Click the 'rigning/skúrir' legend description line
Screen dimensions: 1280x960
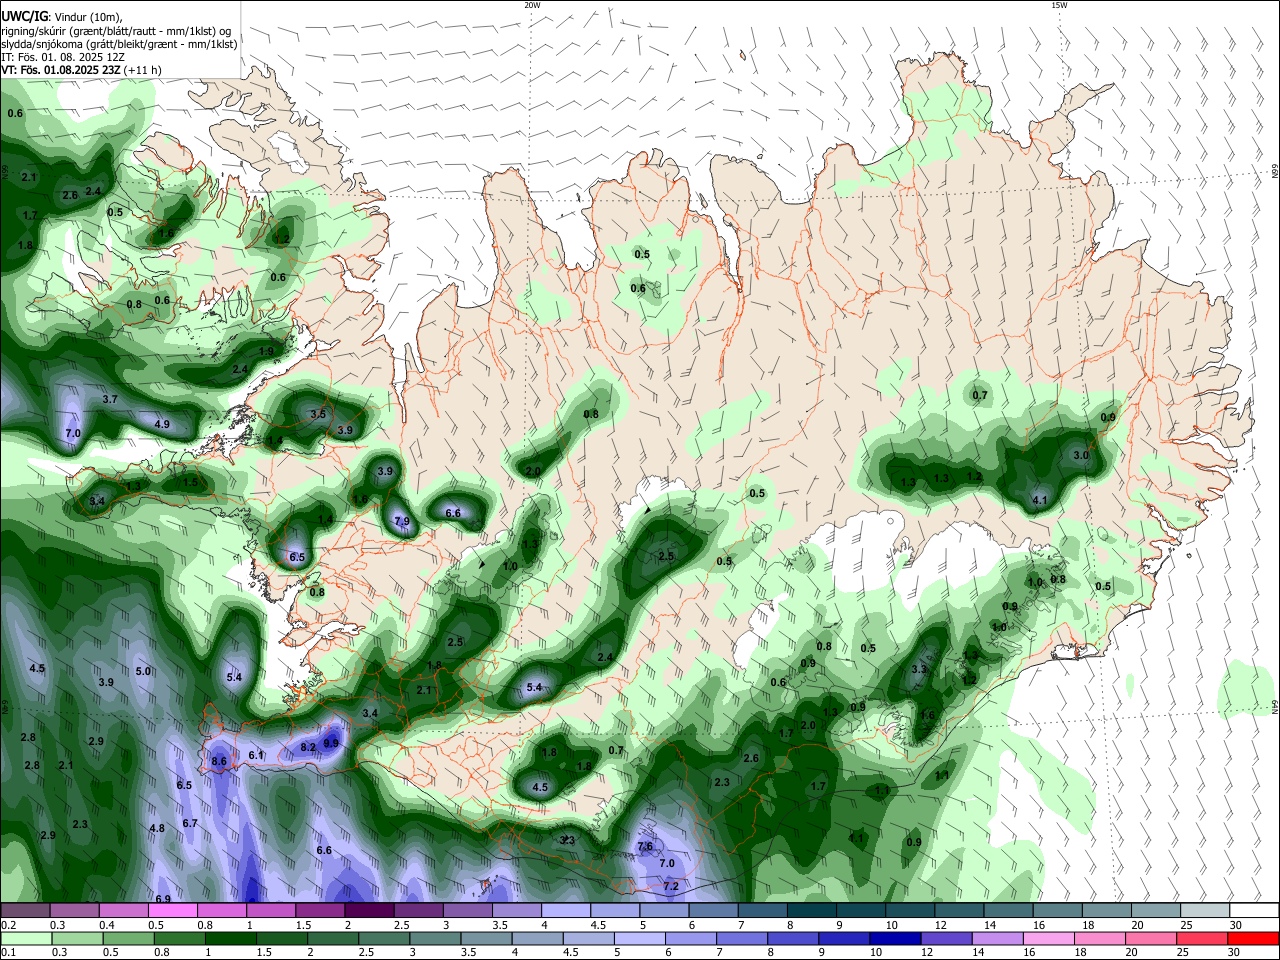coord(116,30)
